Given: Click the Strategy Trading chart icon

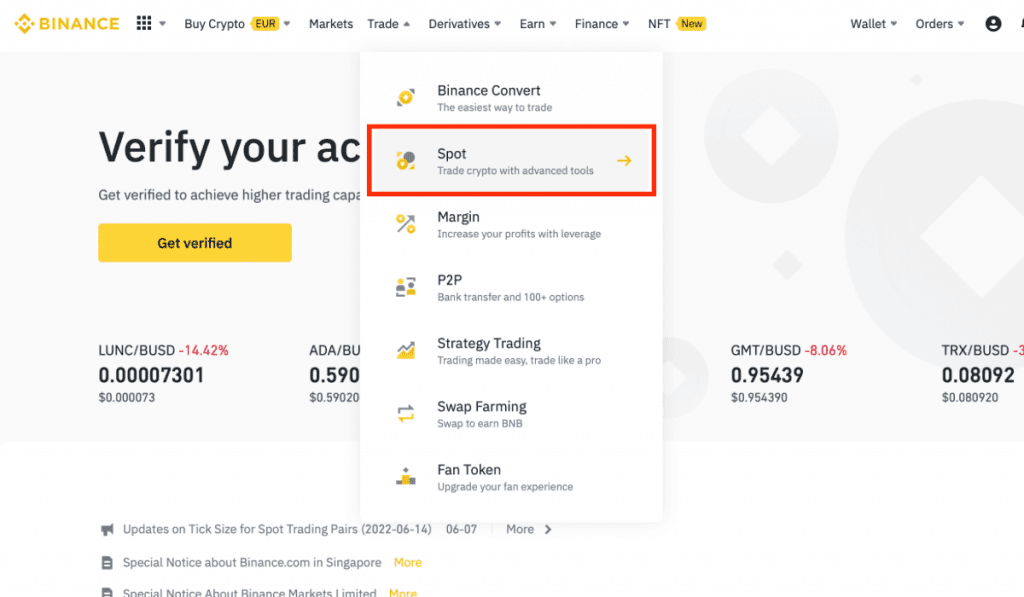Looking at the screenshot, I should point(405,351).
